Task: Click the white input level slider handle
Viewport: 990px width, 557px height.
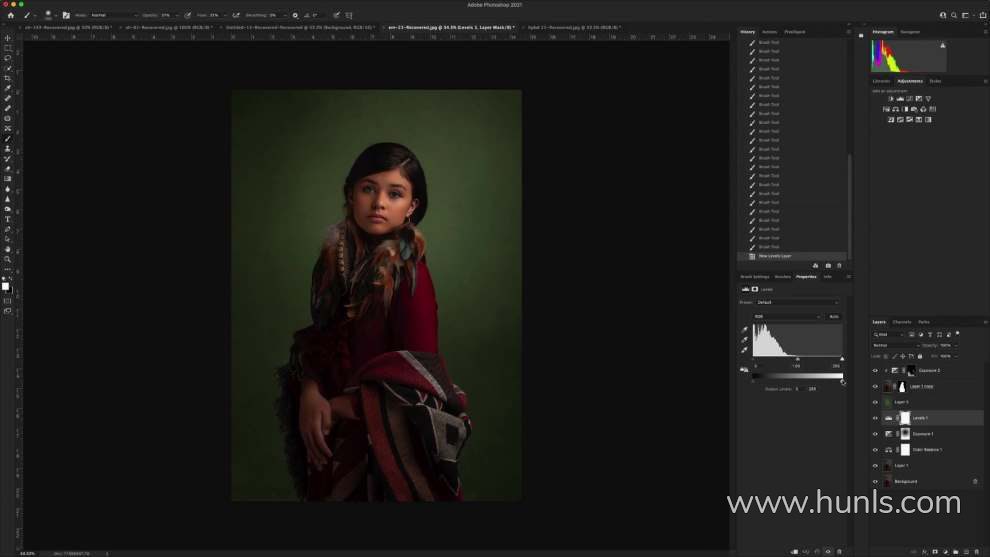Action: tap(841, 359)
